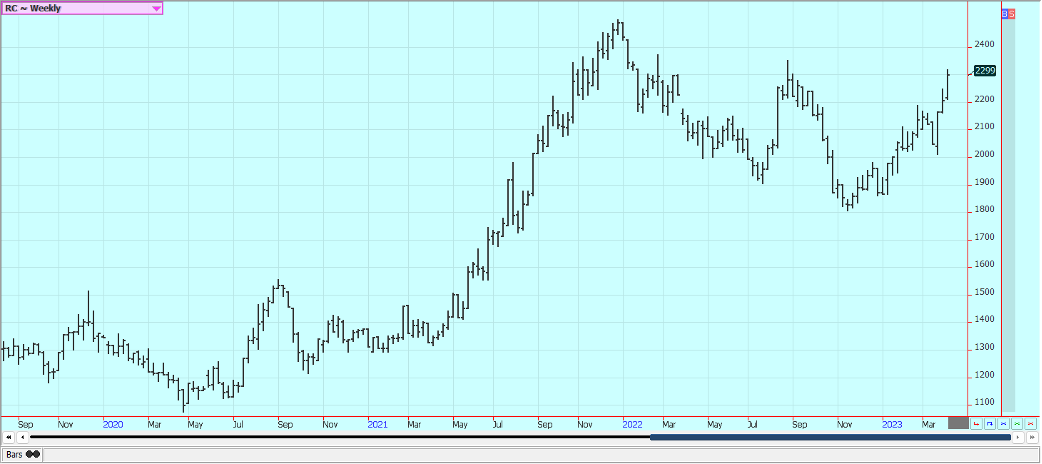Jump to chart start with double-left arrow

8,437
